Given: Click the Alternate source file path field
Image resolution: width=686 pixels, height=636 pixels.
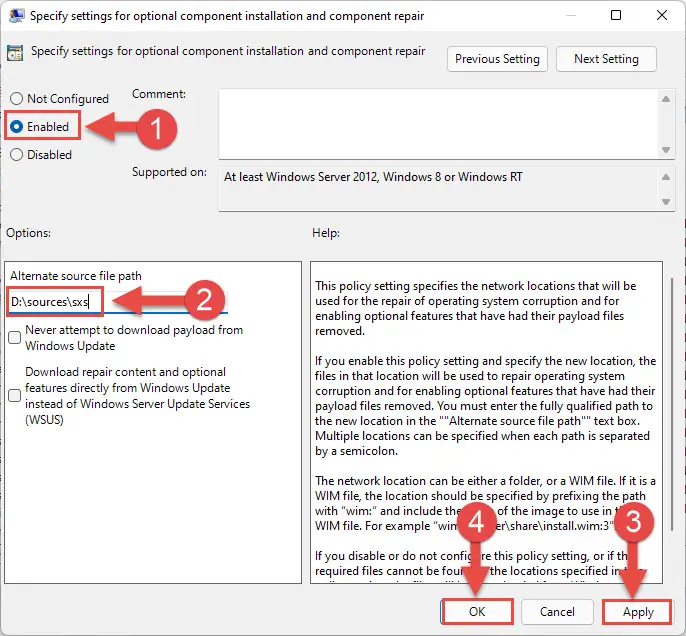Looking at the screenshot, I should tap(118, 302).
